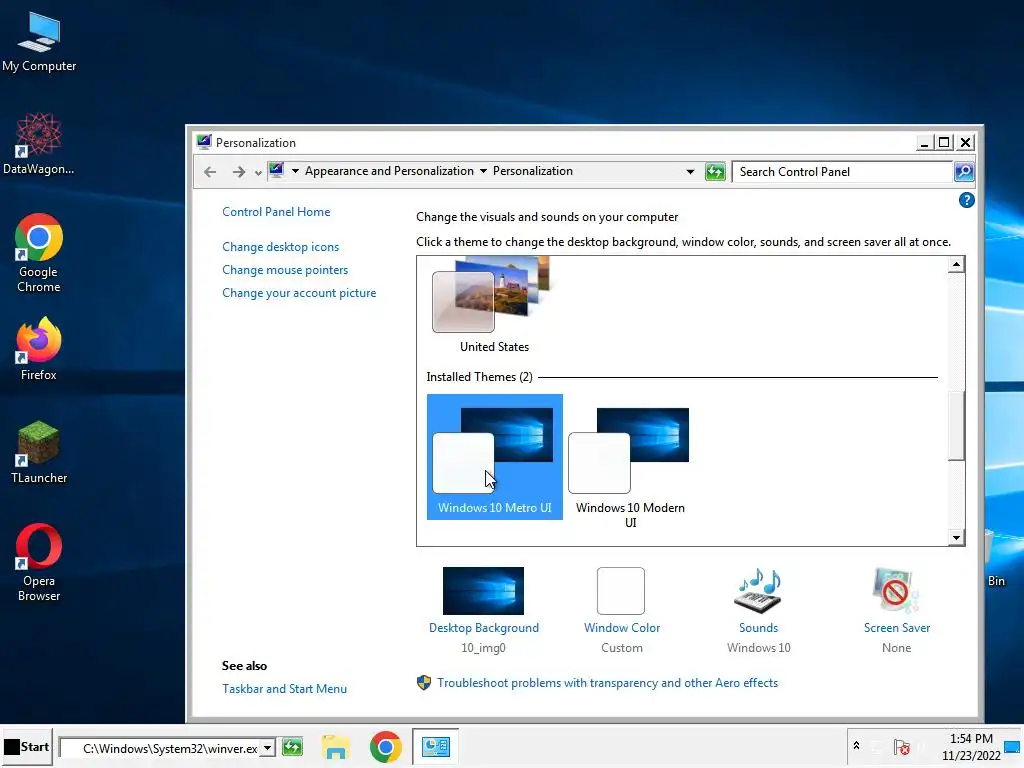The image size is (1024, 768).
Task: Click the theme list scrollbar thumb
Action: (956, 425)
